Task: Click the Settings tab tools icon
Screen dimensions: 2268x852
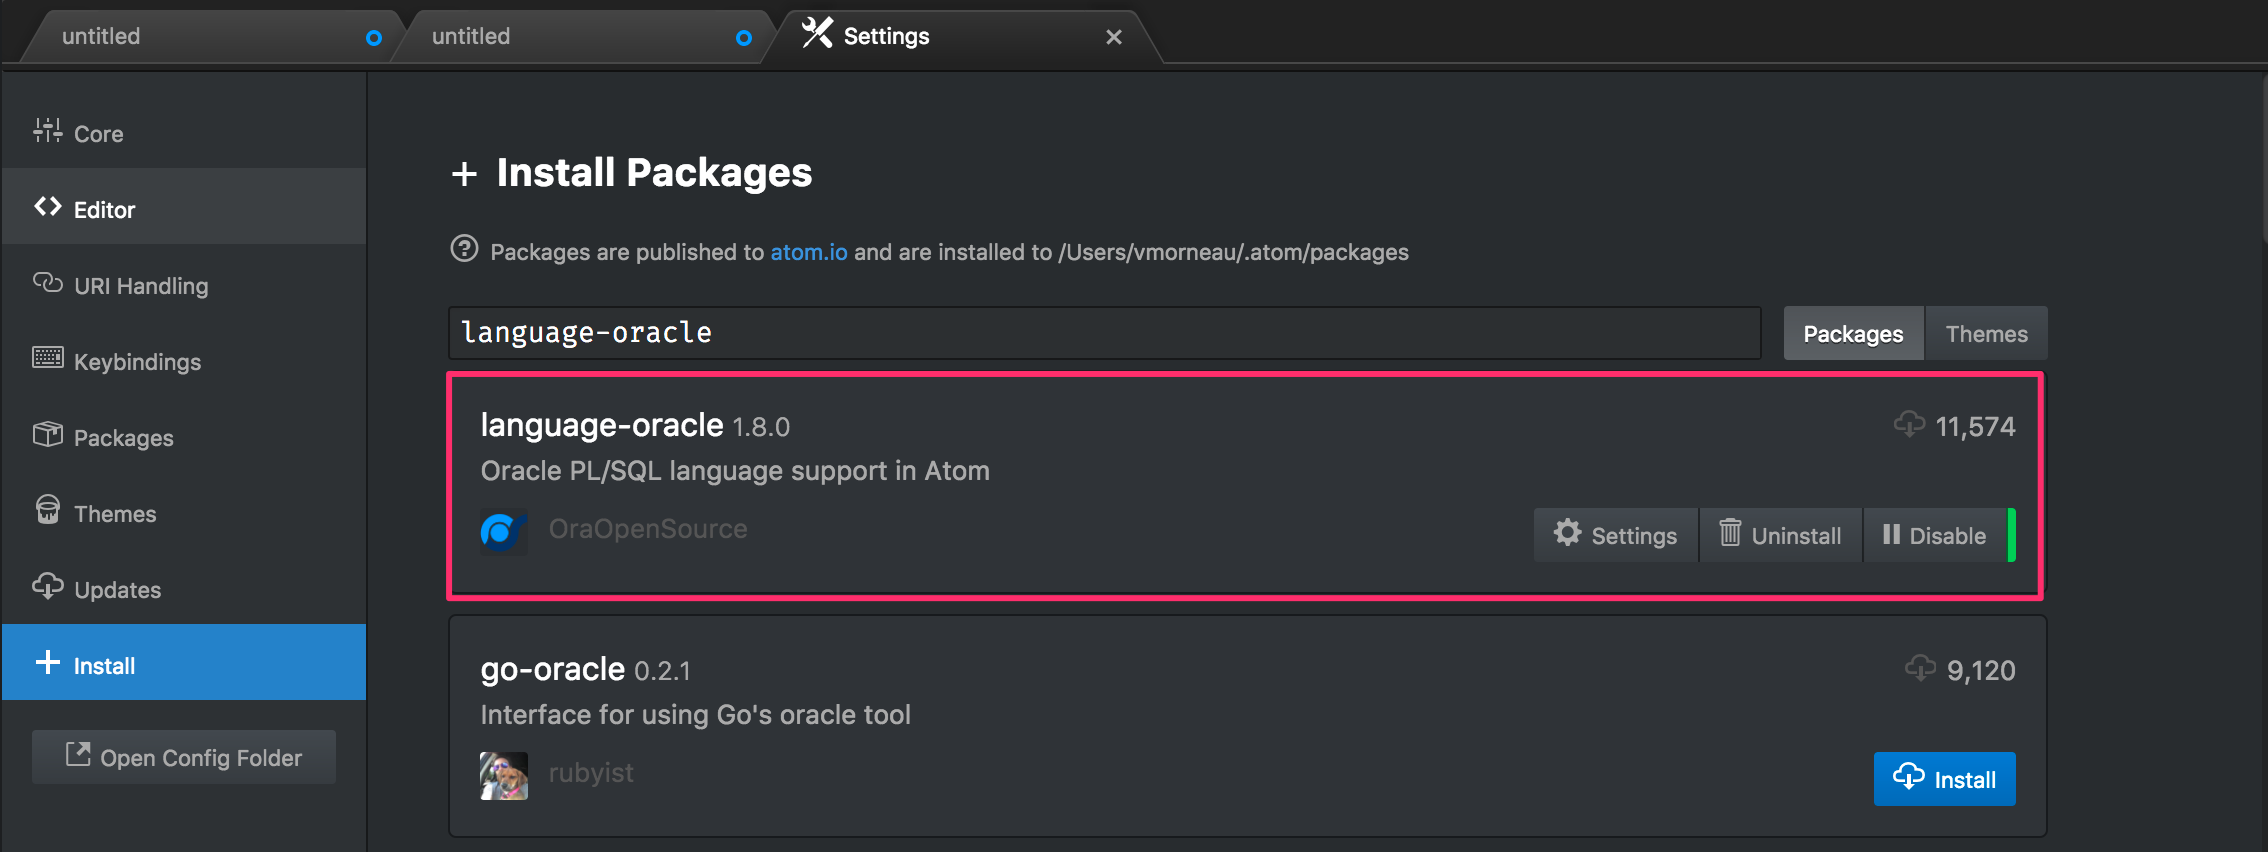Action: click(x=817, y=33)
